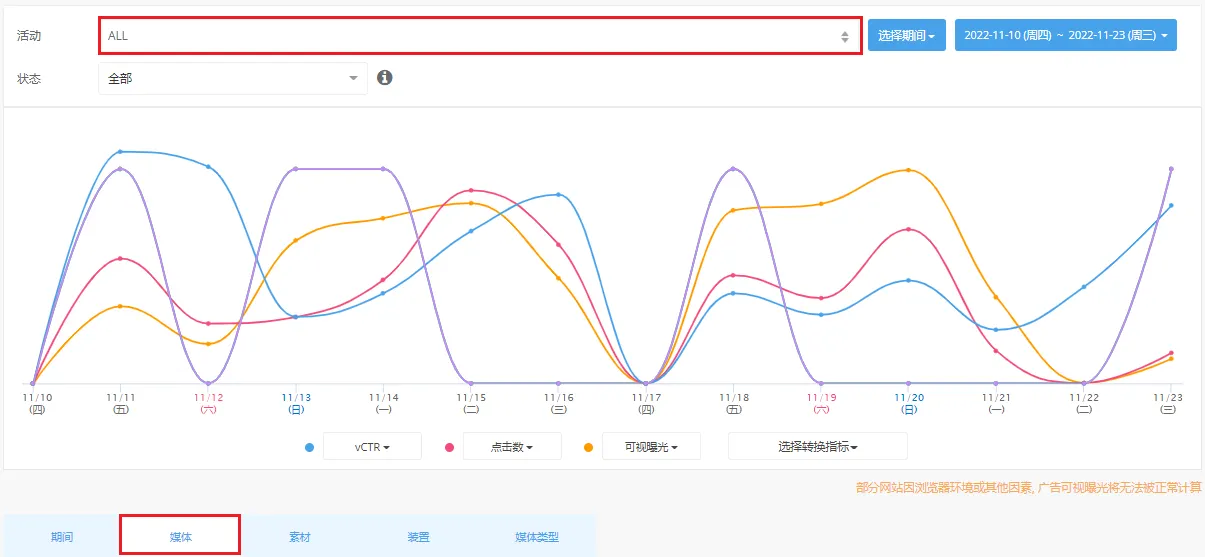Click the pink 点击数 peak point at 11/15
1205x557 pixels.
pyautogui.click(x=471, y=190)
